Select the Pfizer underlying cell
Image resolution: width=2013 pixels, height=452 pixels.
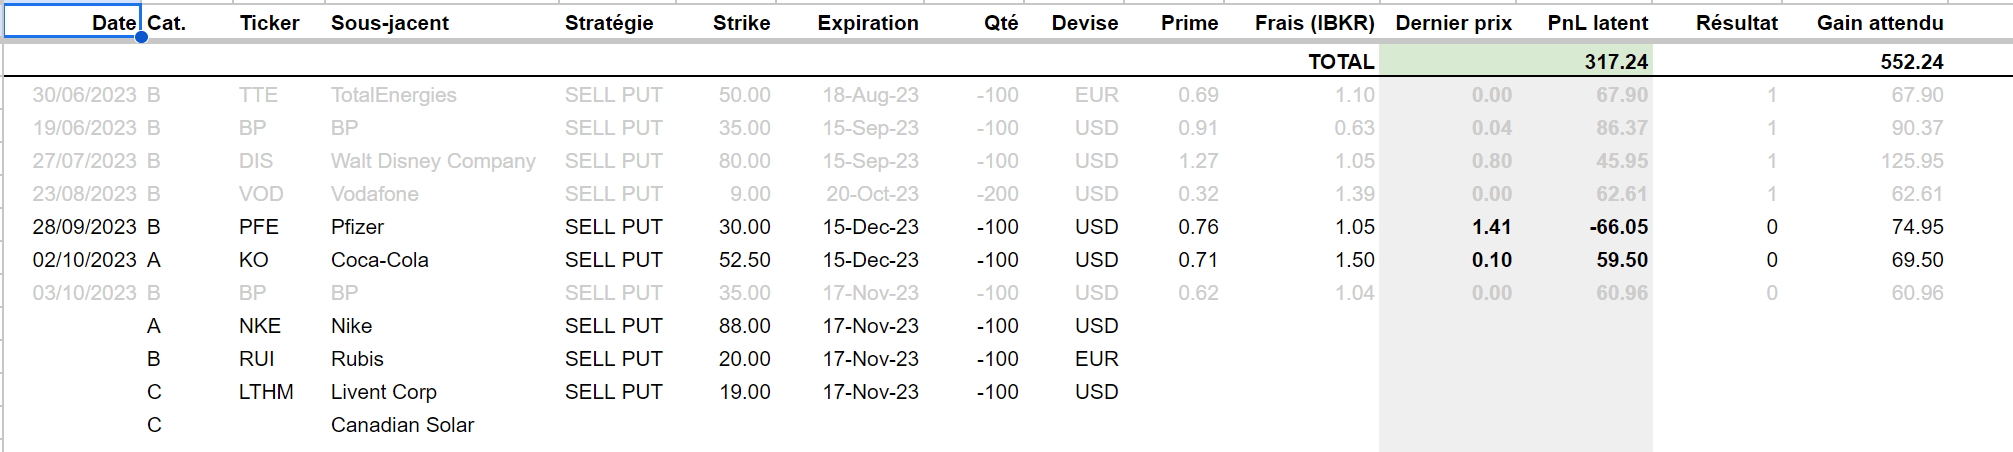click(357, 227)
